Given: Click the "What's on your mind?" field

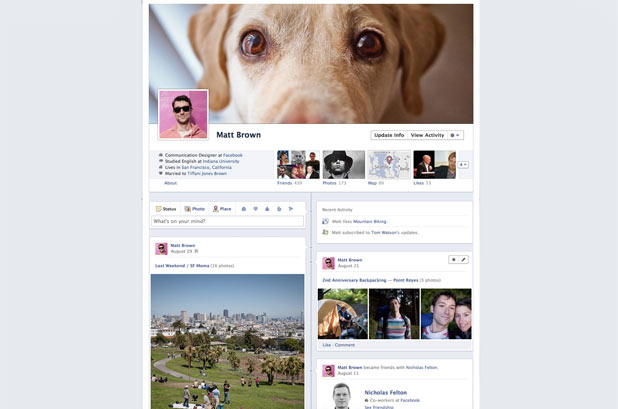Looking at the screenshot, I should (228, 221).
